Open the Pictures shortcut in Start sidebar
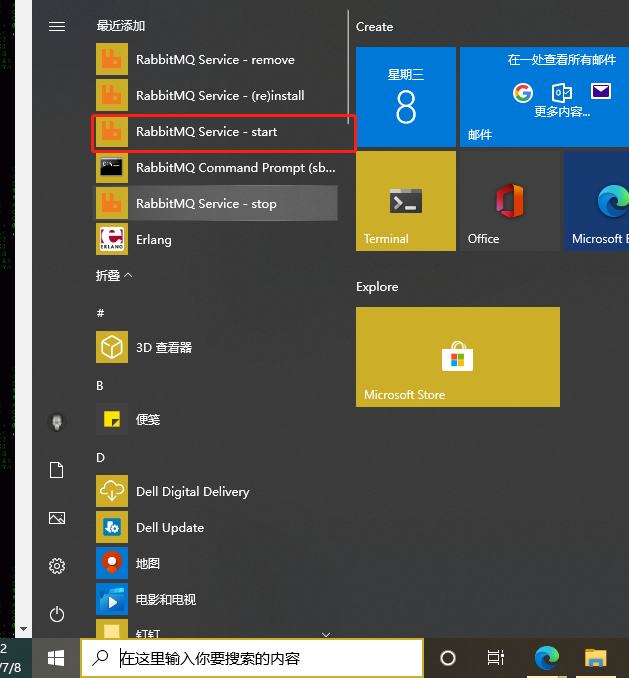 point(57,518)
